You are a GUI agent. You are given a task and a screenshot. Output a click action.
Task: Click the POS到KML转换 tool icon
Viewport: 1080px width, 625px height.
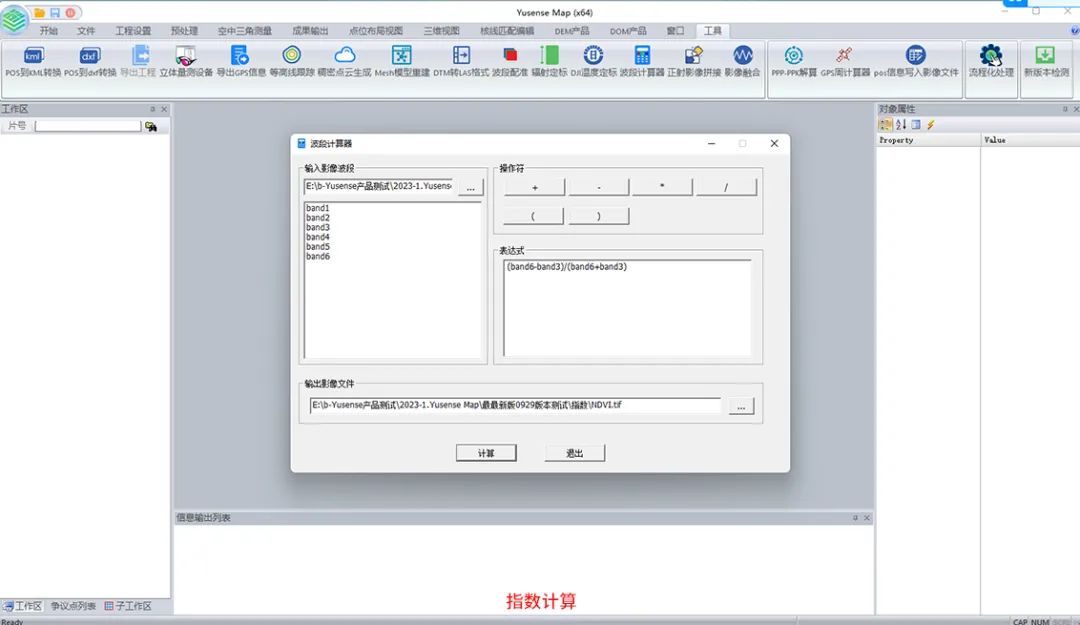[x=33, y=57]
